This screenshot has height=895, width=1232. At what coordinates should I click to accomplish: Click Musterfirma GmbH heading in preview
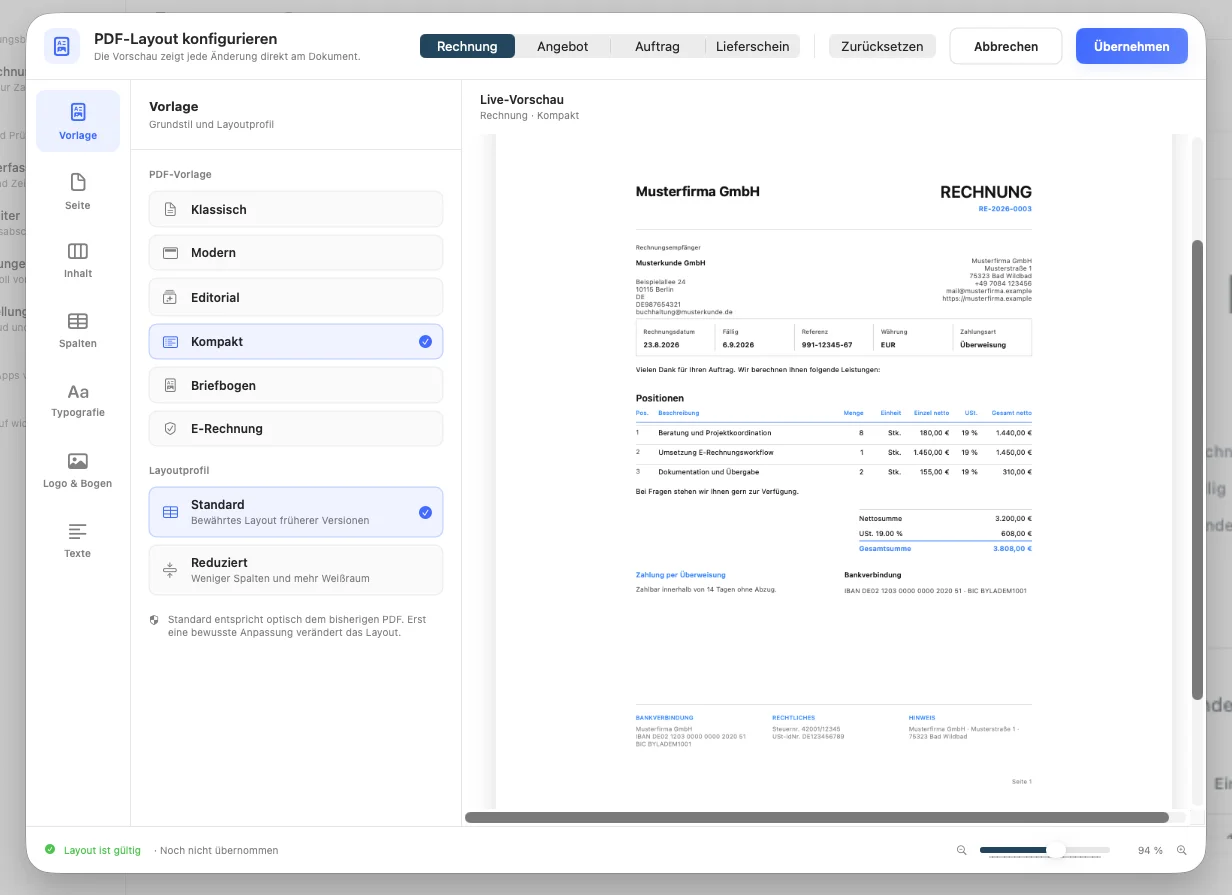[698, 191]
